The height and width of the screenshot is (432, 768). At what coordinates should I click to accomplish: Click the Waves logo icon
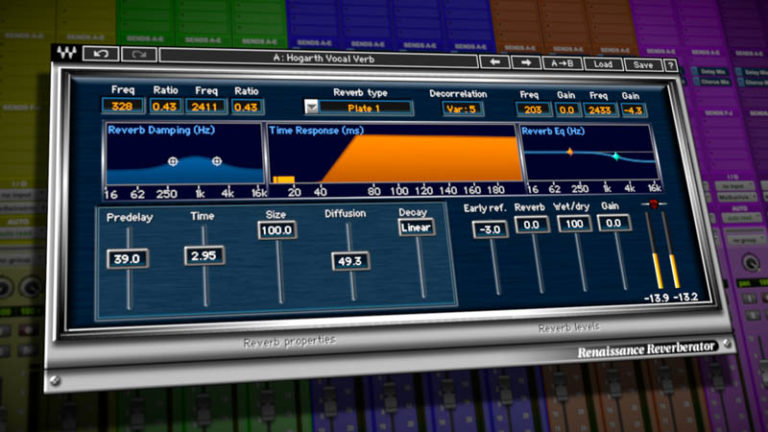(x=67, y=55)
